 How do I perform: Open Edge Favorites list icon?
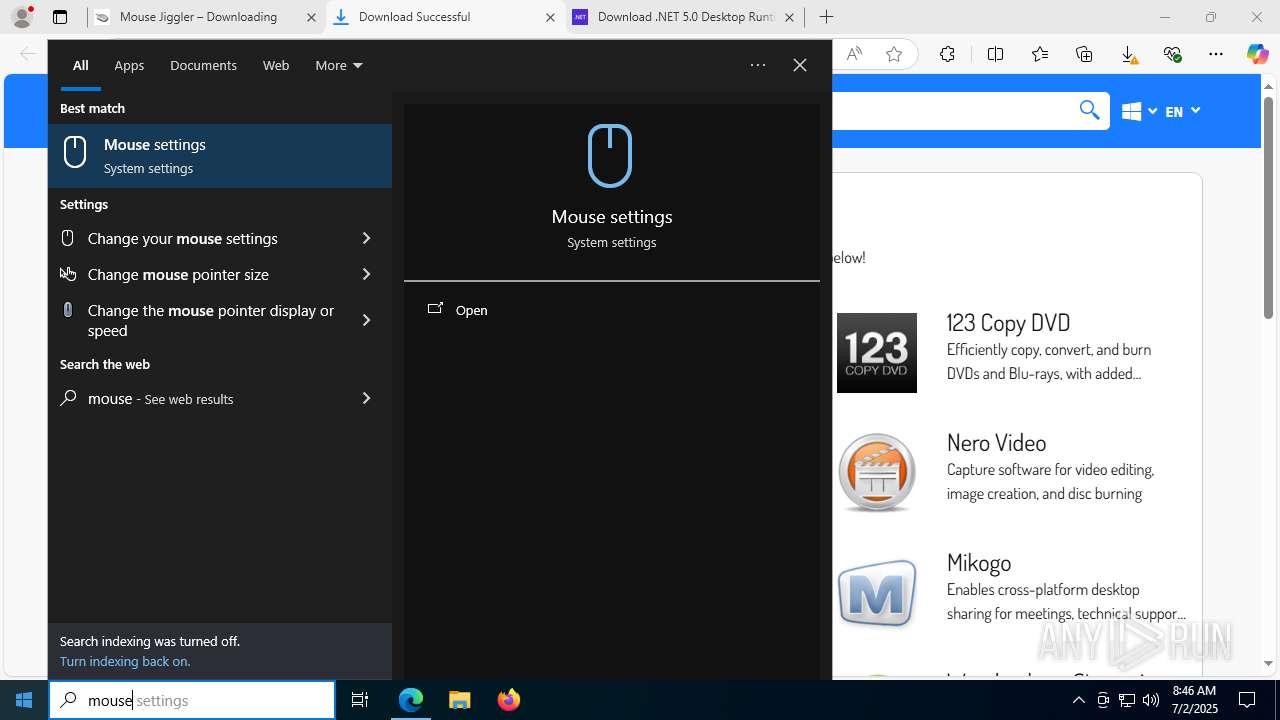pyautogui.click(x=1040, y=54)
